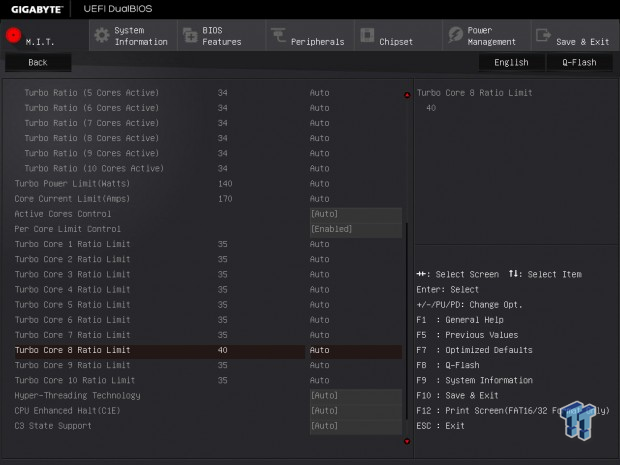Image resolution: width=620 pixels, height=465 pixels.
Task: Select Turbo Power Limit(Watts) setting
Action: pyautogui.click(x=208, y=183)
